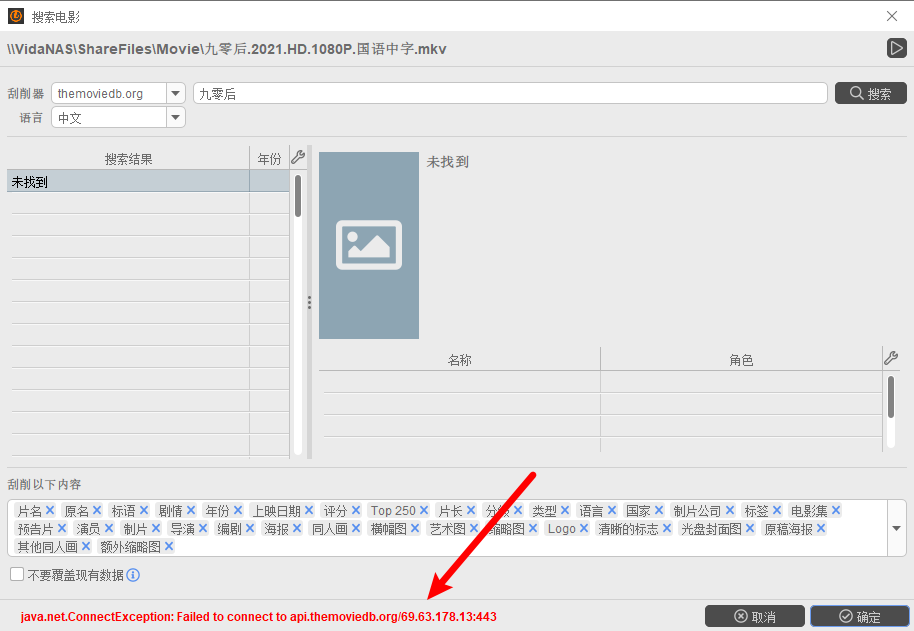The width and height of the screenshot is (914, 631).
Task: Expand the scrape content tag list dropdown
Action: pos(896,528)
